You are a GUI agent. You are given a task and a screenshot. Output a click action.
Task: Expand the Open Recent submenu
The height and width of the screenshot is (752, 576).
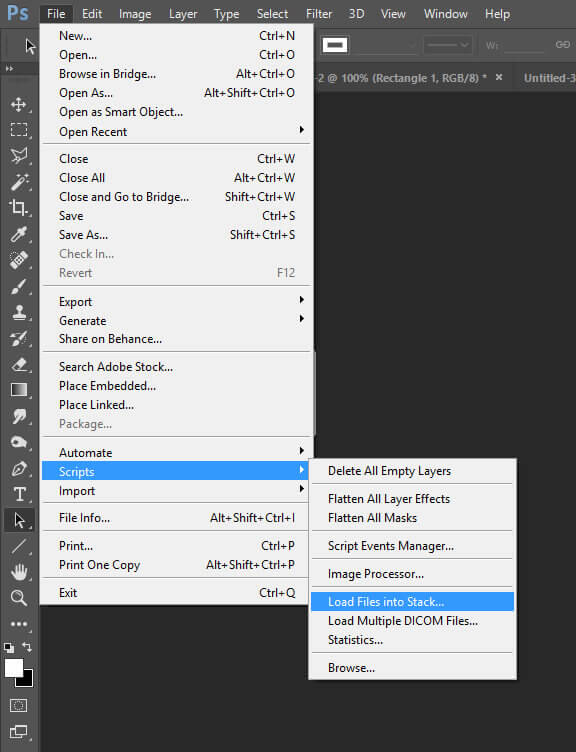coord(176,131)
